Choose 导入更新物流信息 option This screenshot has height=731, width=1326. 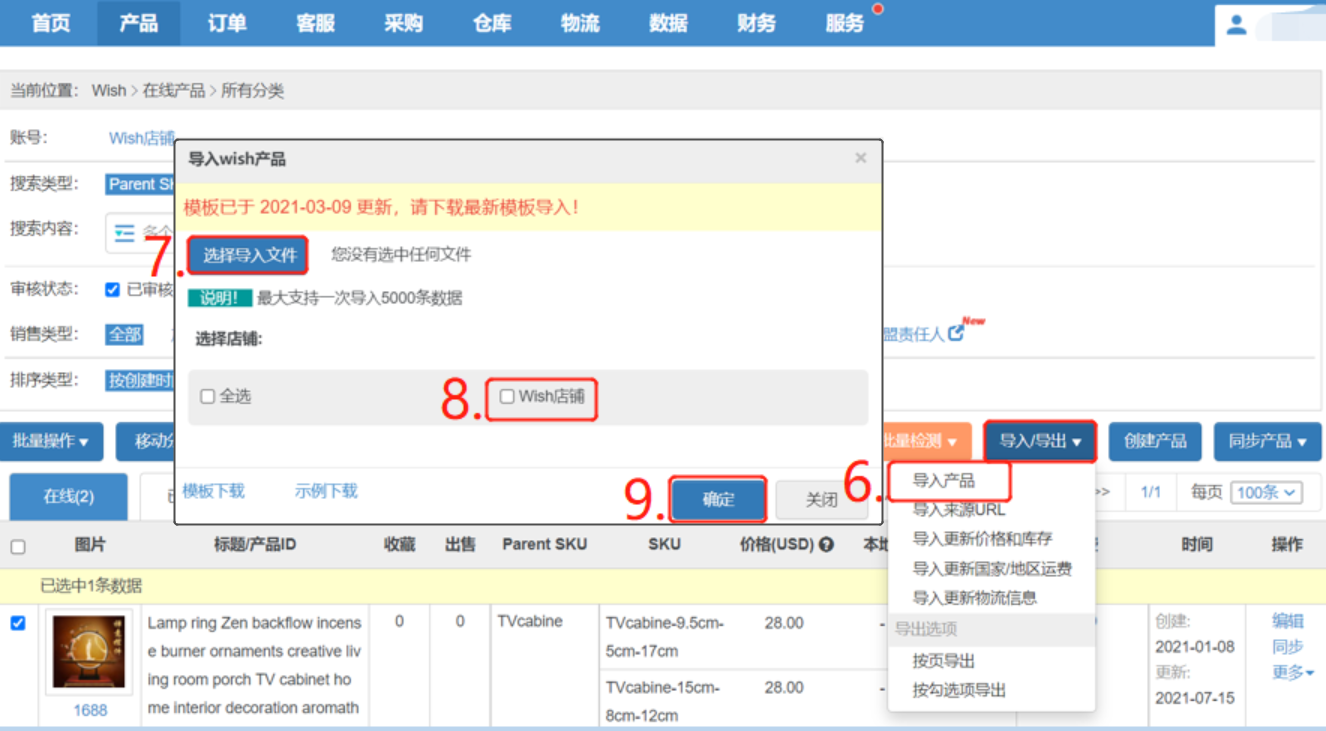pos(974,598)
